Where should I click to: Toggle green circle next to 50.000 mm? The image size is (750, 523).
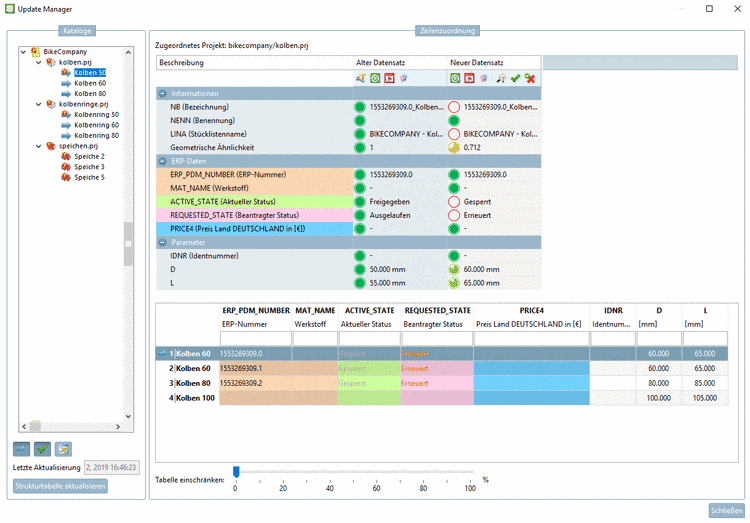coord(360,269)
